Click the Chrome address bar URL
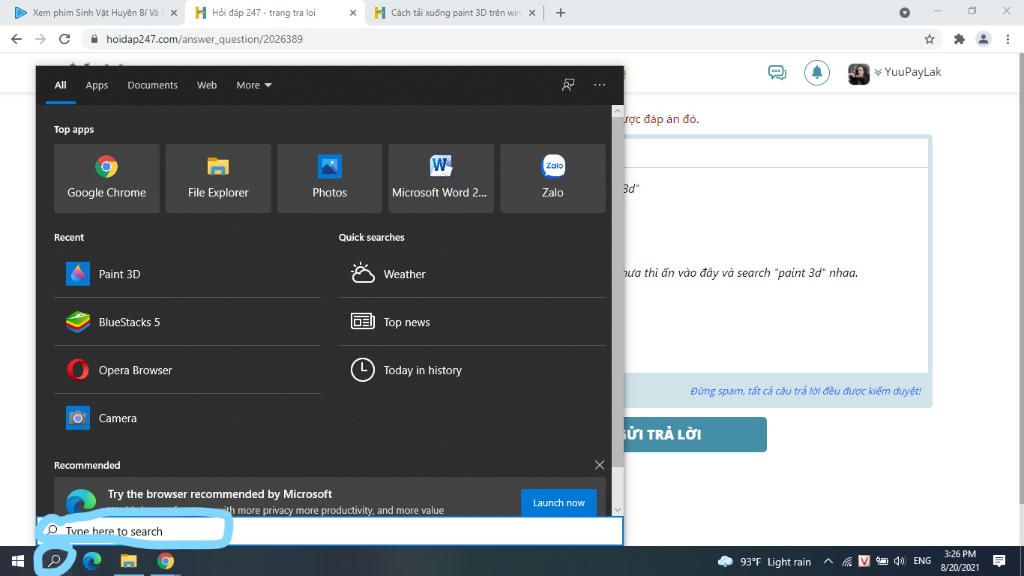 (x=204, y=39)
